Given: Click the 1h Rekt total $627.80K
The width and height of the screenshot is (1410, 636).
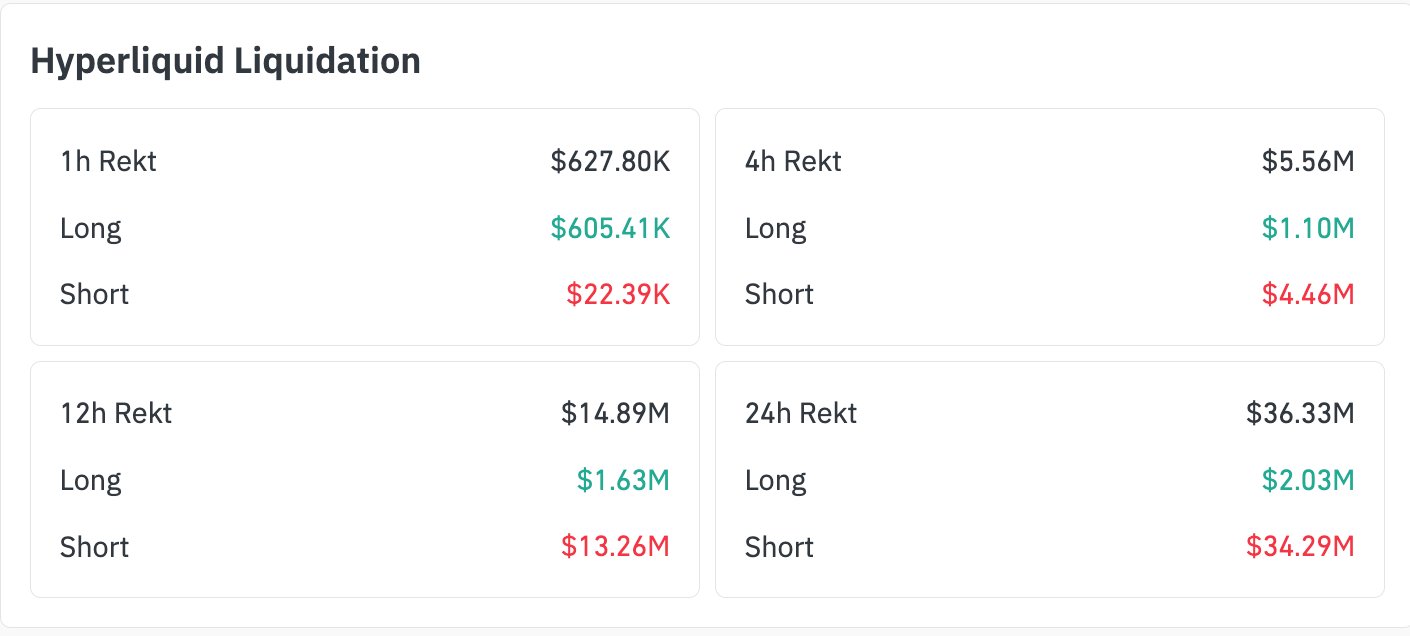Looking at the screenshot, I should coord(610,161).
